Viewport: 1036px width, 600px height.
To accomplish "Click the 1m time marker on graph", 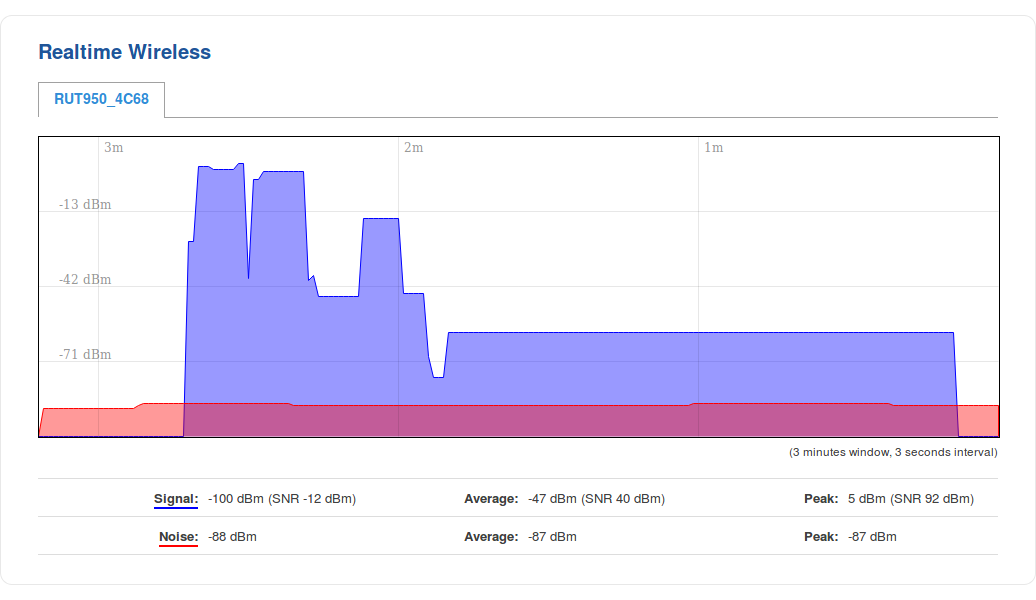I will [713, 148].
